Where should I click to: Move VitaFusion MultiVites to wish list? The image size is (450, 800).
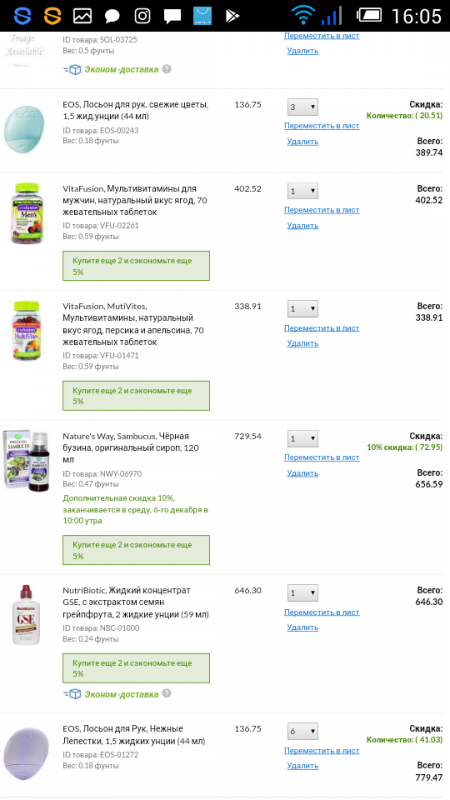tap(322, 328)
